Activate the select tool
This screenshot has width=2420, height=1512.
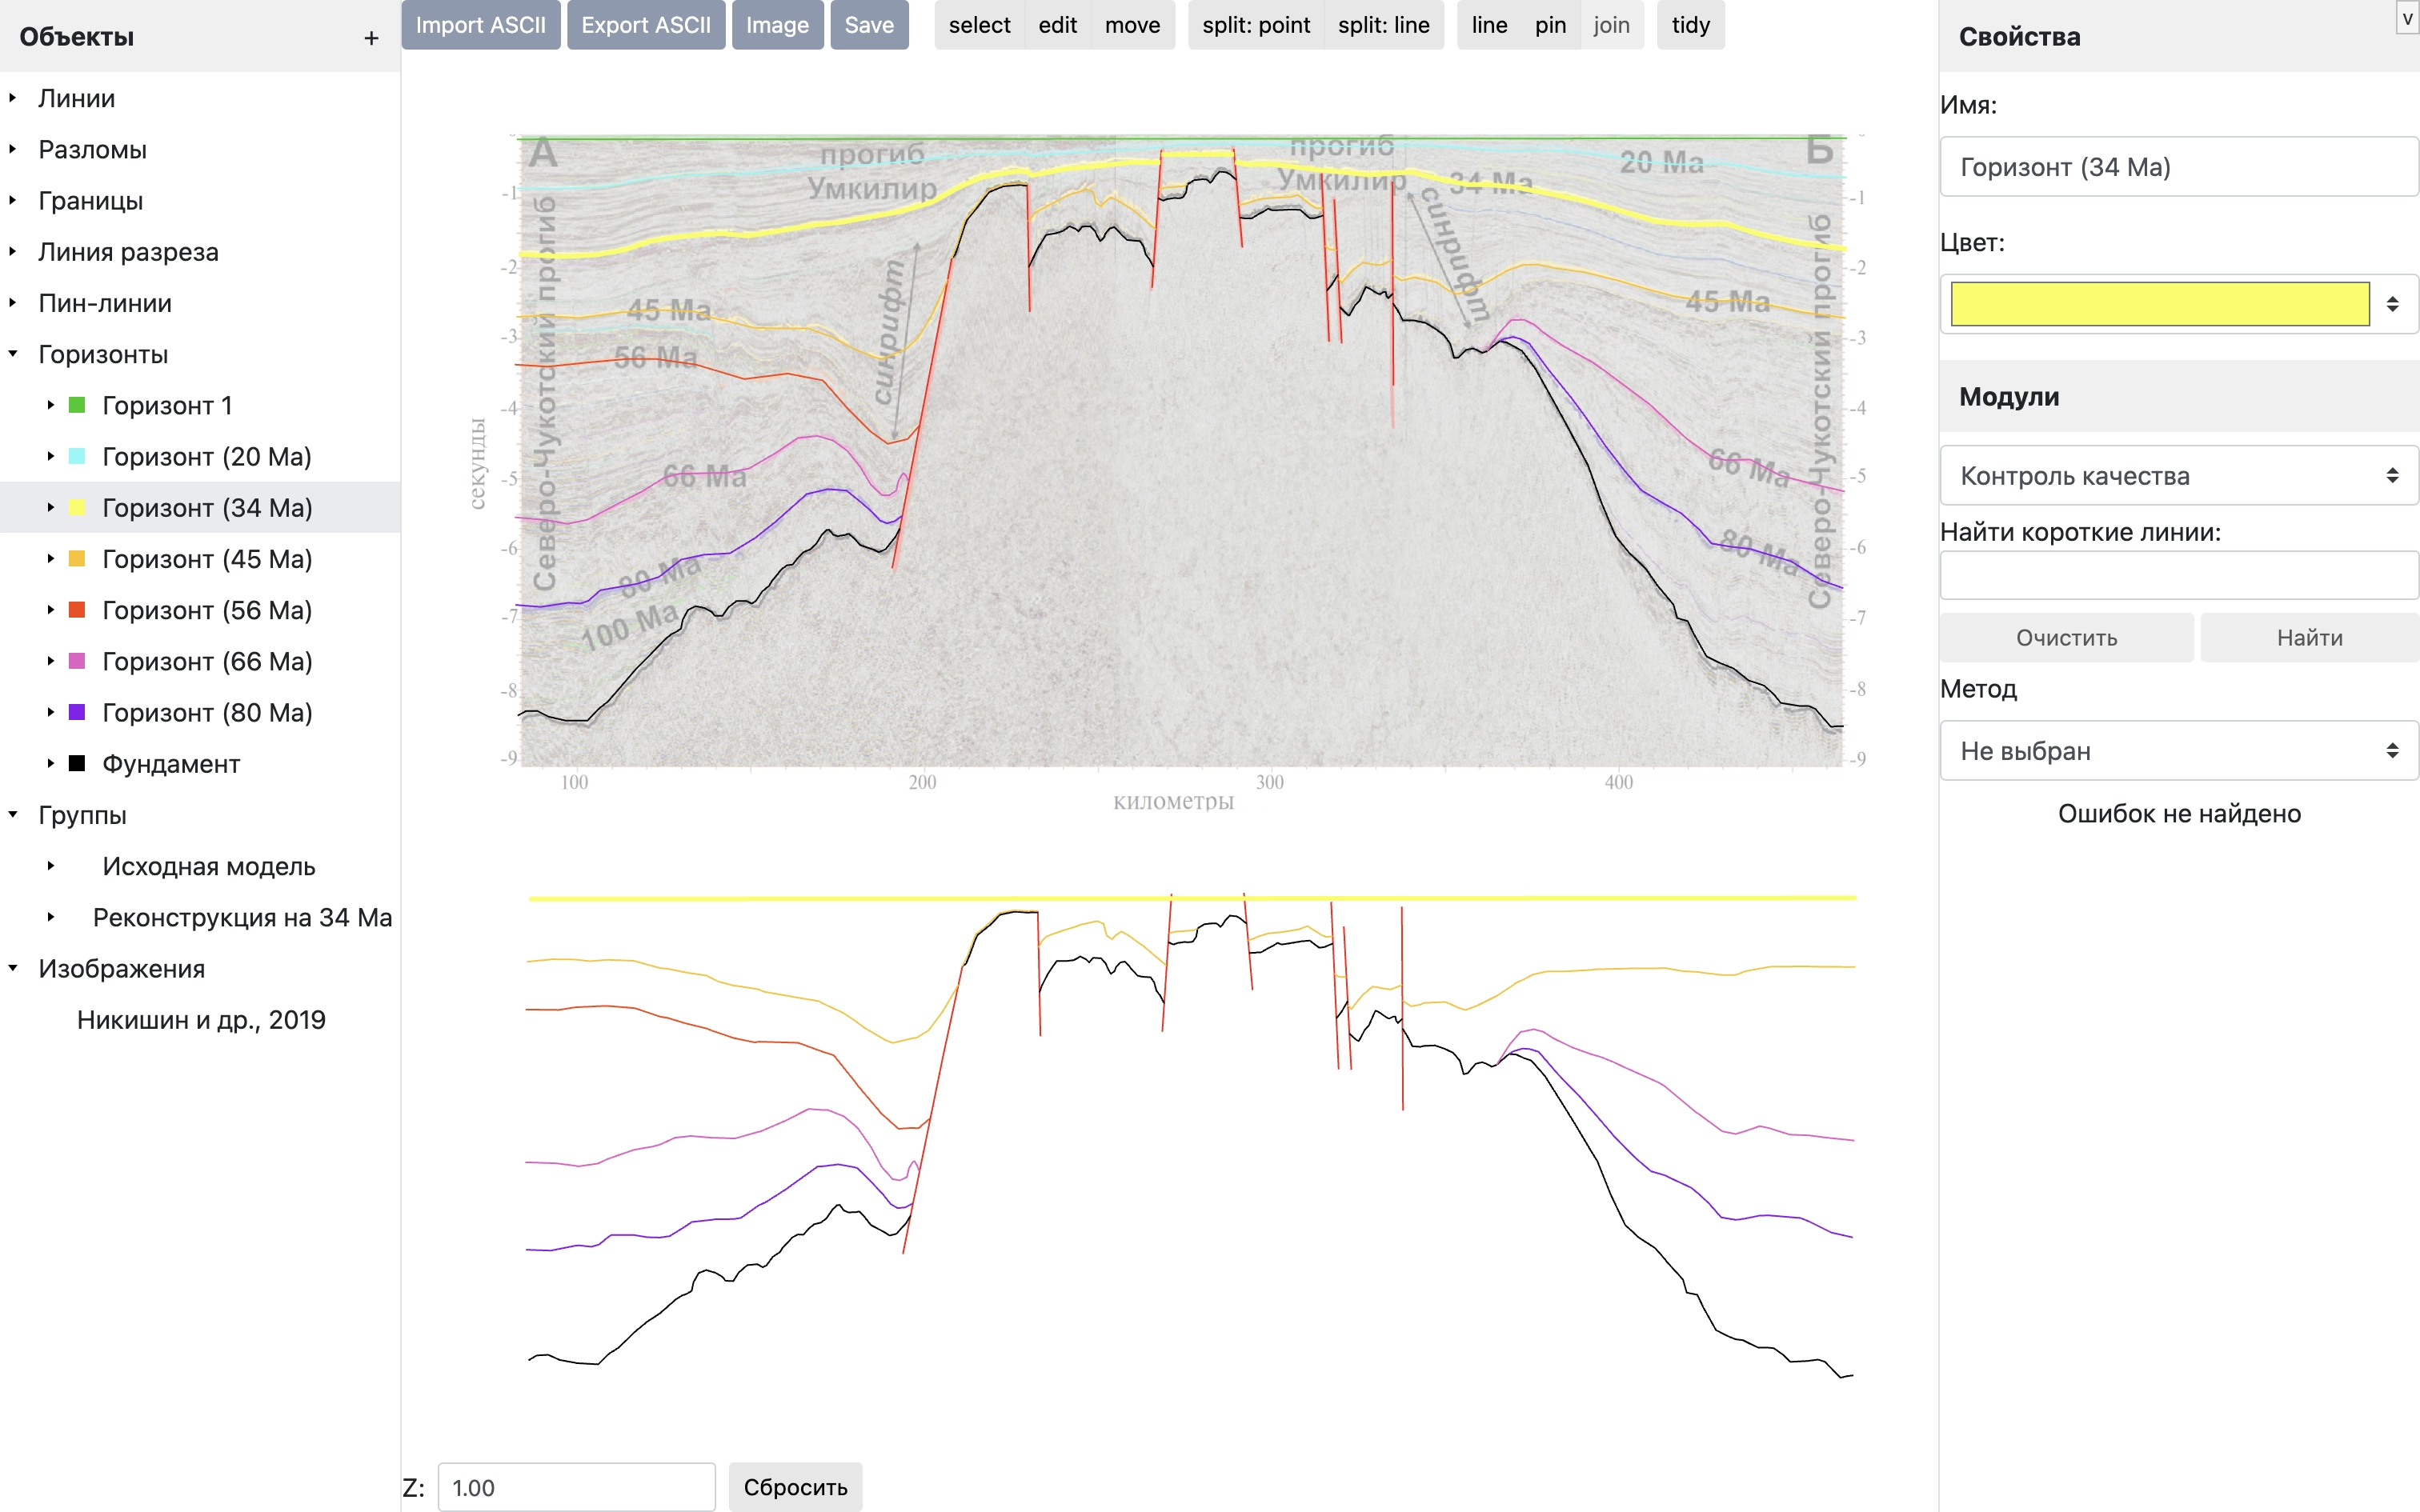pos(979,25)
